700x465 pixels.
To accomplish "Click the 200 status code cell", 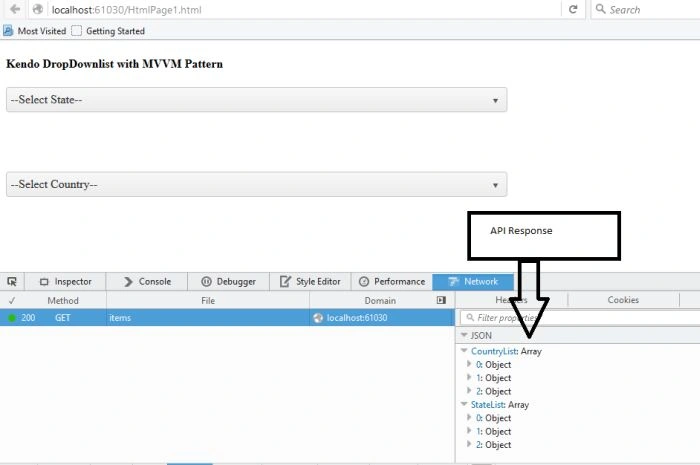I will pyautogui.click(x=28, y=318).
